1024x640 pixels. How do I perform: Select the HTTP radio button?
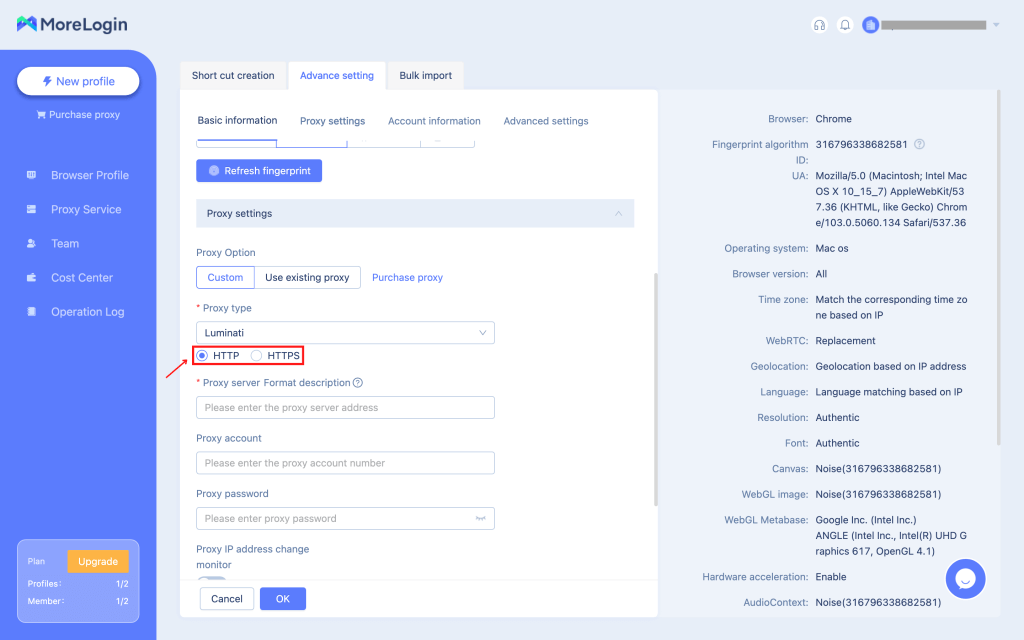pos(202,355)
